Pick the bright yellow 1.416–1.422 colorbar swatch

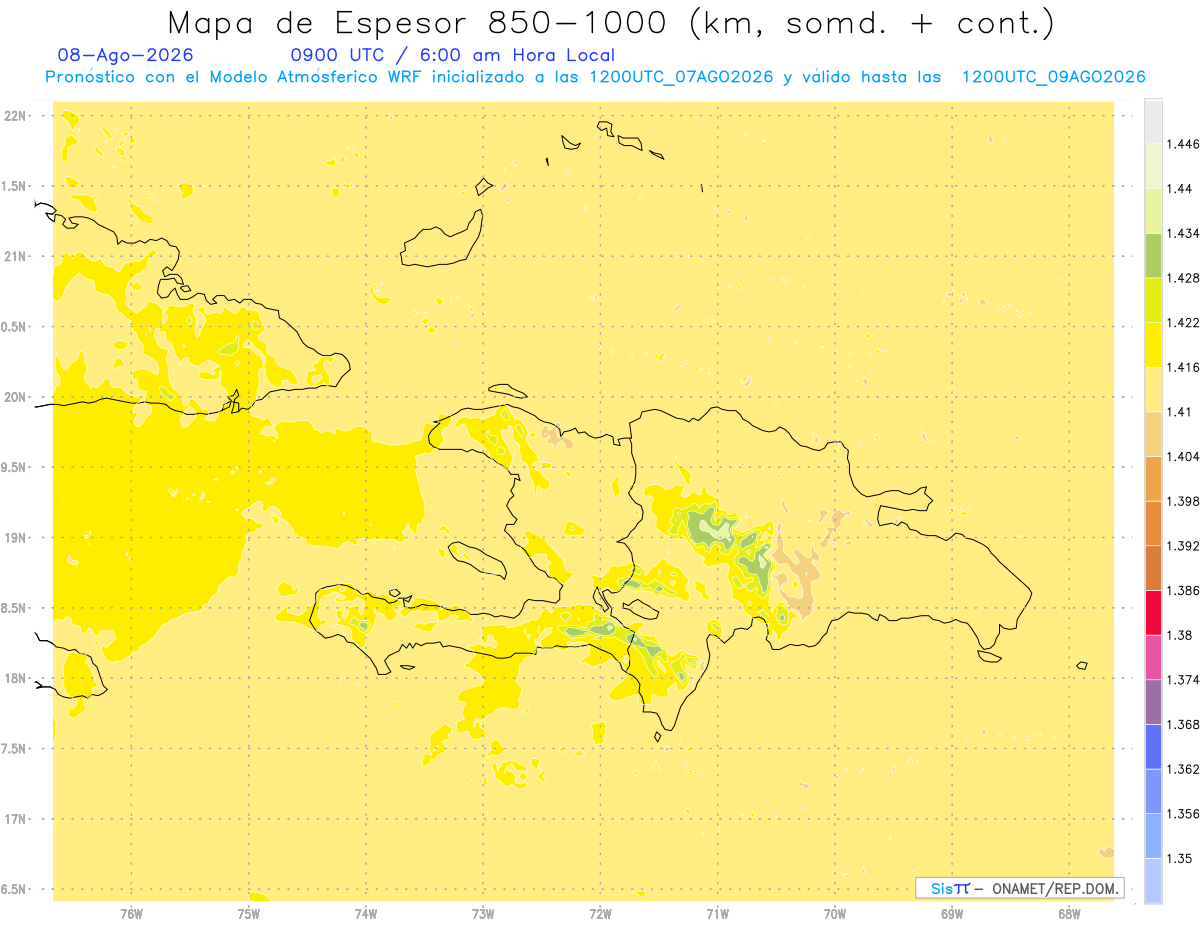[1153, 344]
